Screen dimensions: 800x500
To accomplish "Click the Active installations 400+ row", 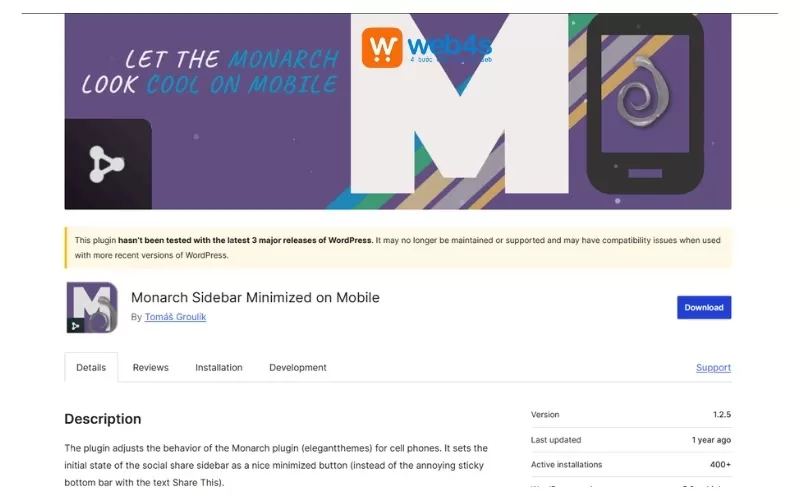I will pos(631,464).
